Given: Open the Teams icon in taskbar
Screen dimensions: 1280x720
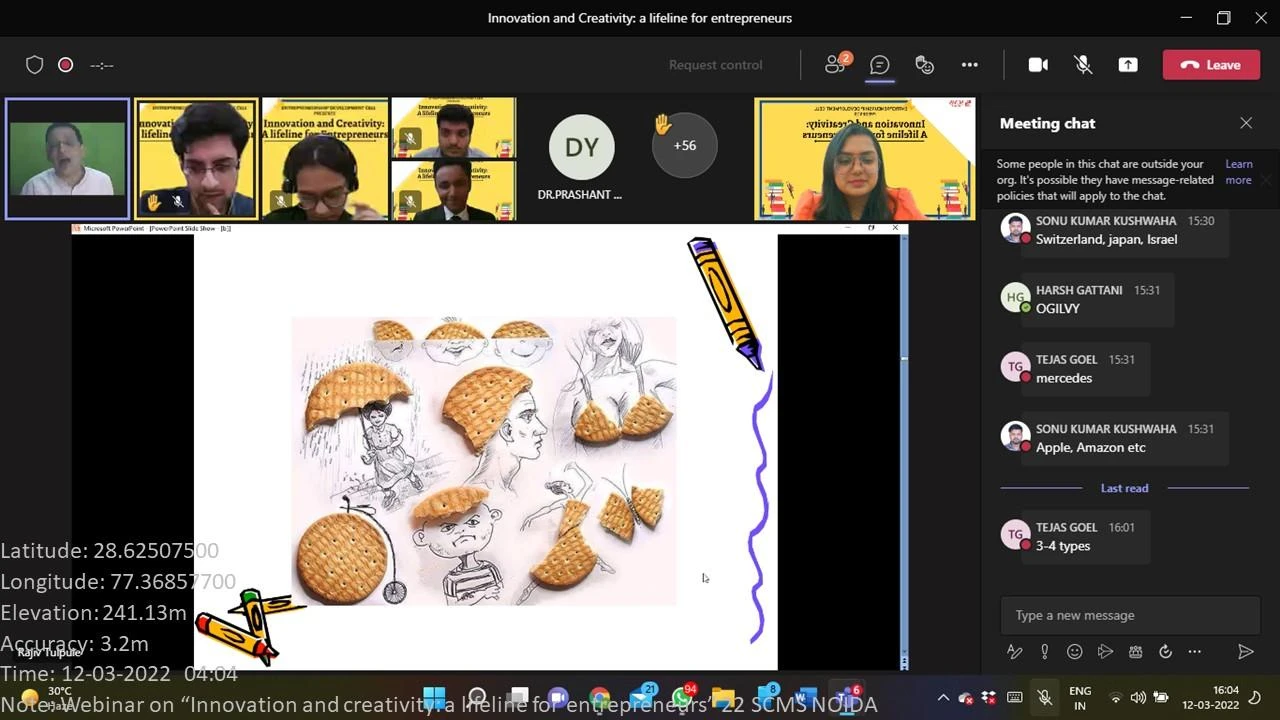Looking at the screenshot, I should [x=849, y=697].
